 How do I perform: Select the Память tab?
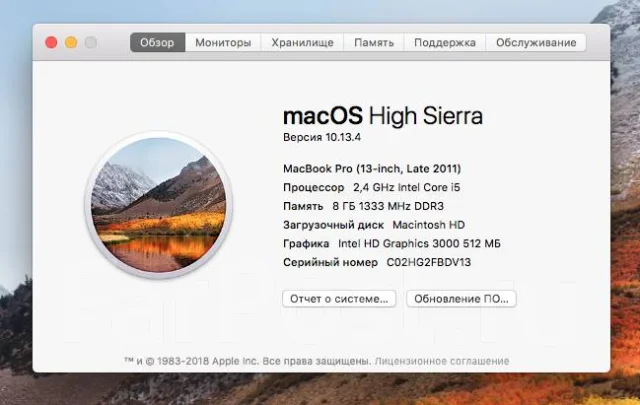pyautogui.click(x=374, y=42)
